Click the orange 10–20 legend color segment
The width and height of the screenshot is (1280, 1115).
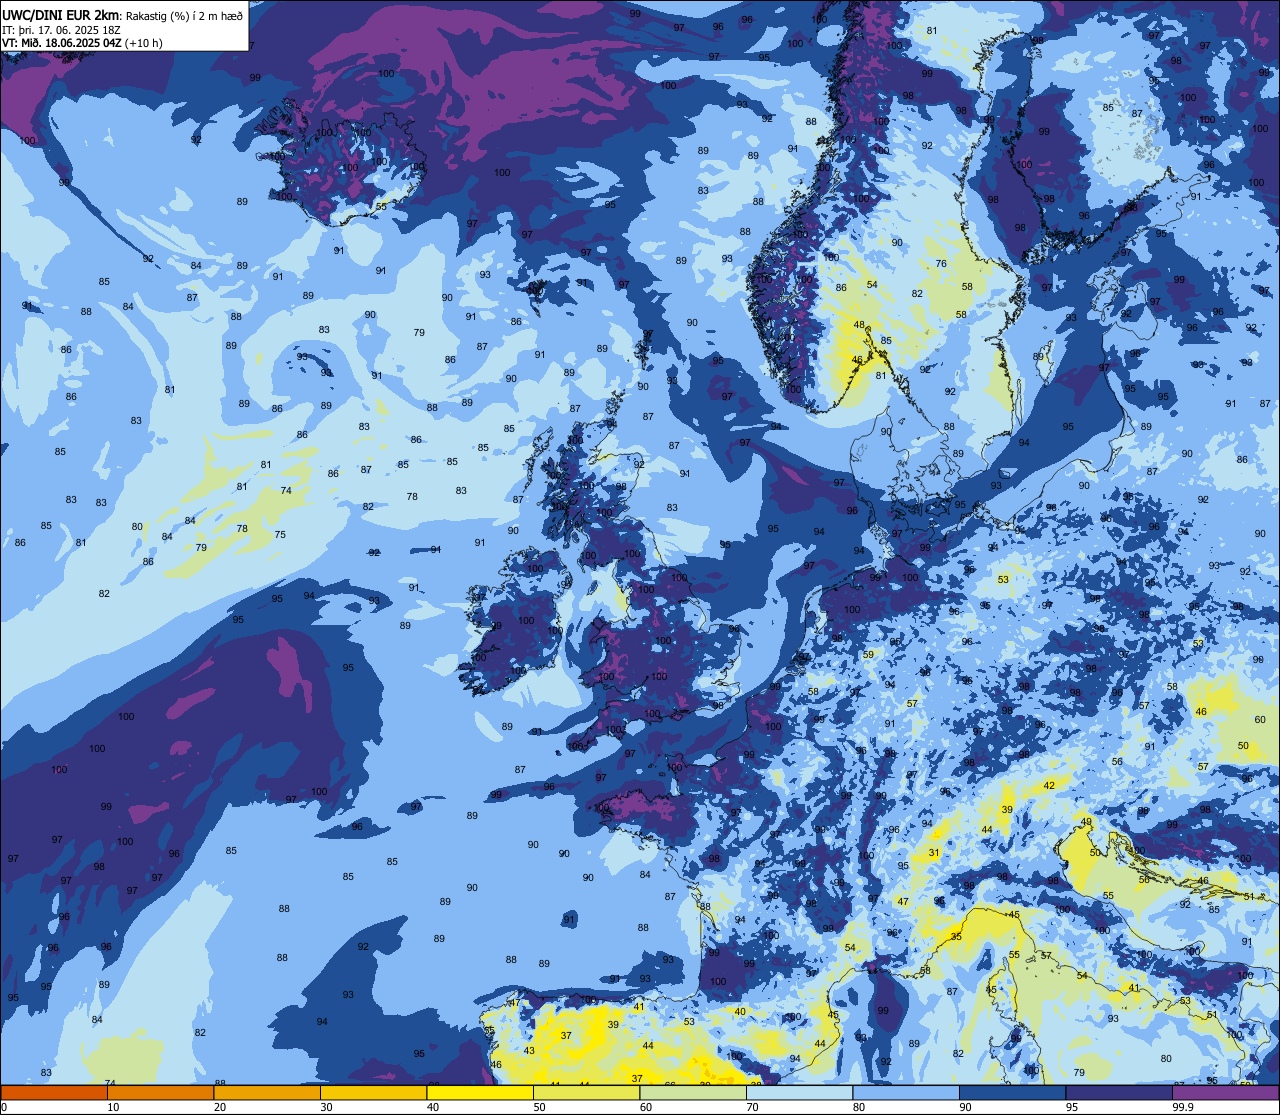pyautogui.click(x=160, y=1093)
